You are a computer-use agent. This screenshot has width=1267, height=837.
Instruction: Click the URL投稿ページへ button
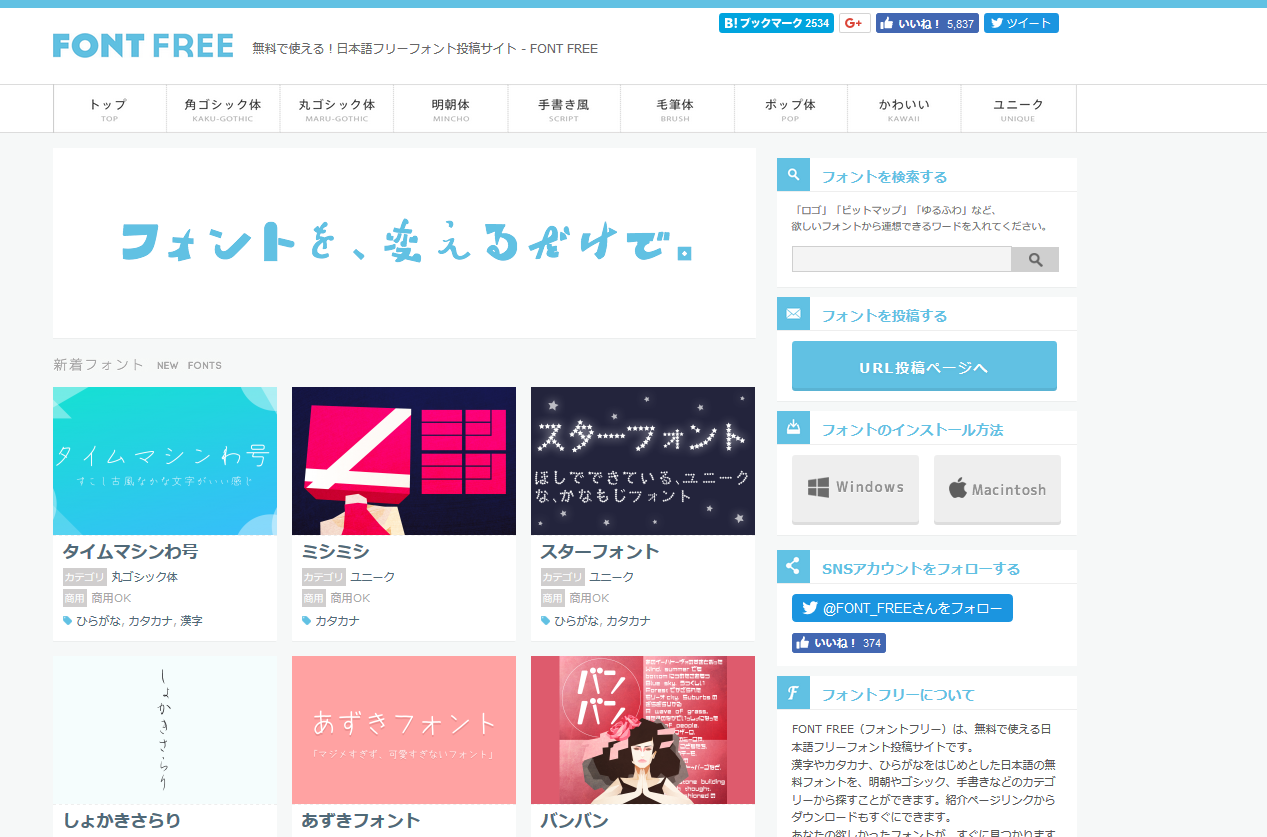click(923, 367)
